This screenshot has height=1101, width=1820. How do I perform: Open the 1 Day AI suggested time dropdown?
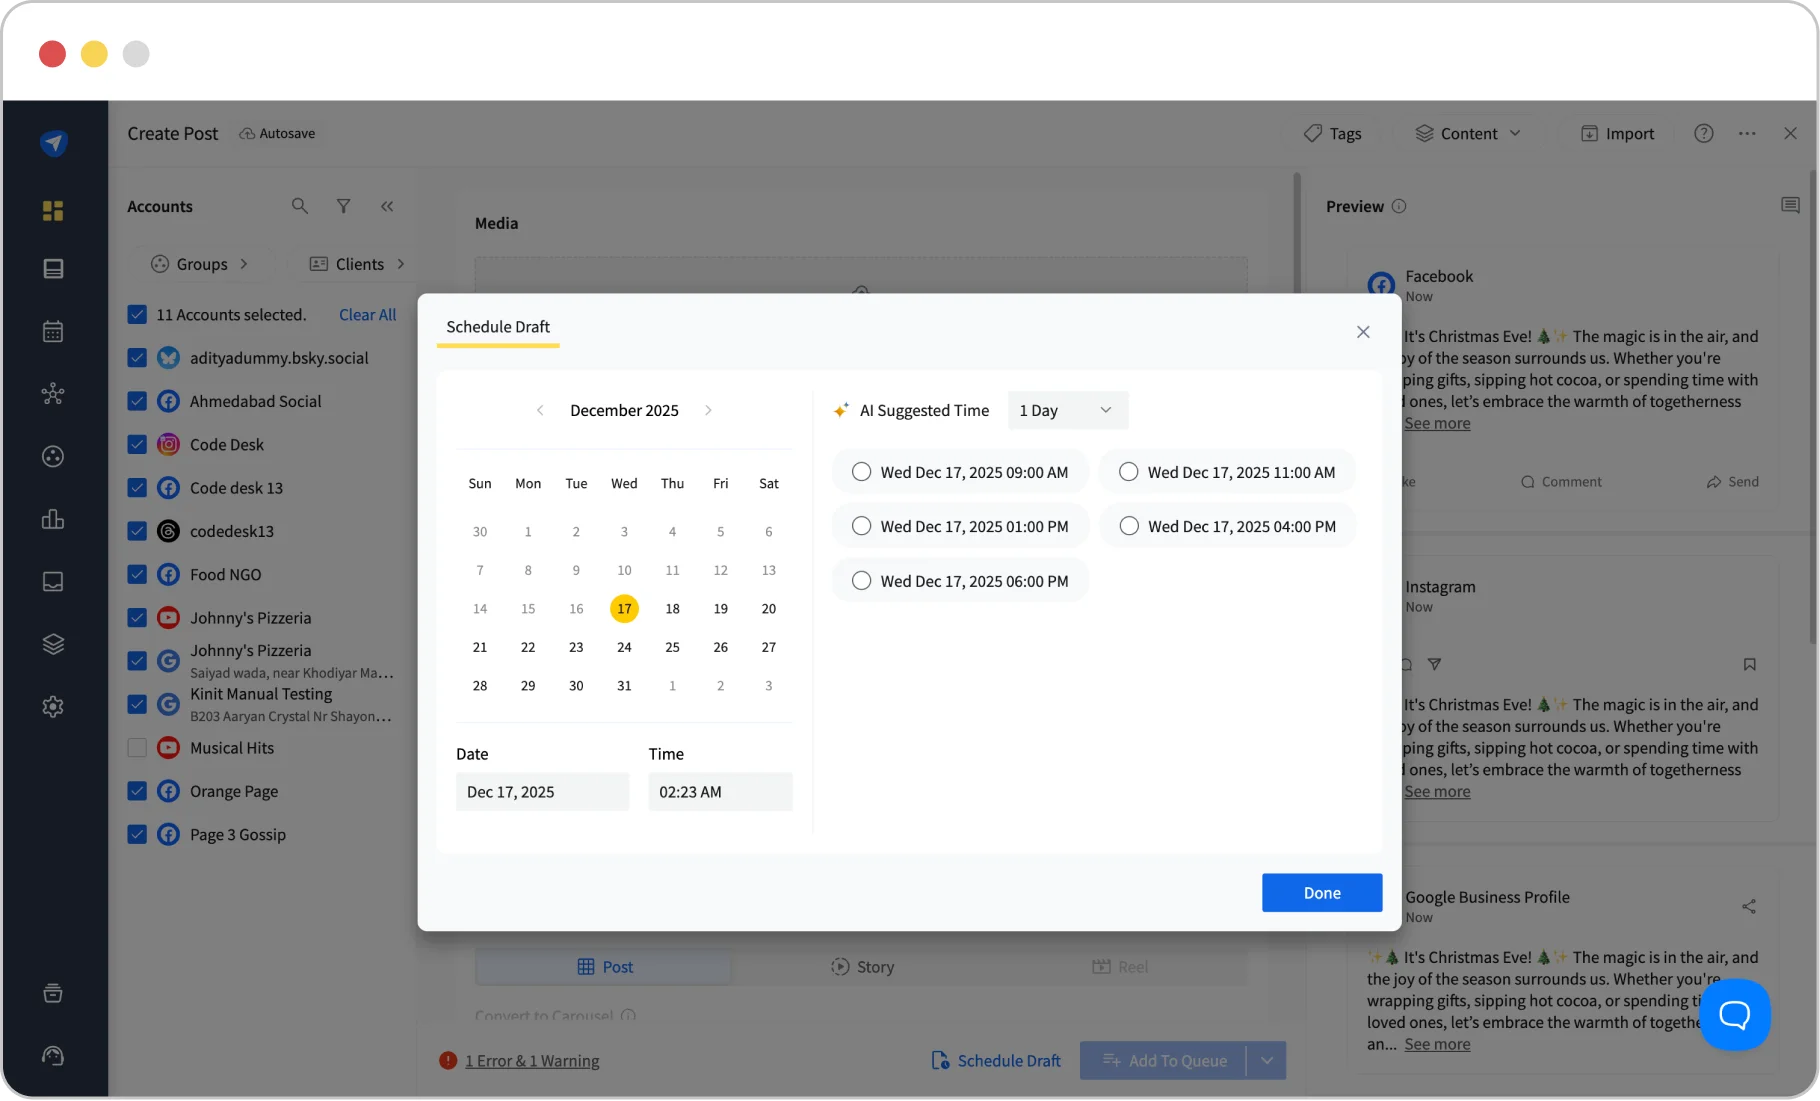pyautogui.click(x=1066, y=410)
